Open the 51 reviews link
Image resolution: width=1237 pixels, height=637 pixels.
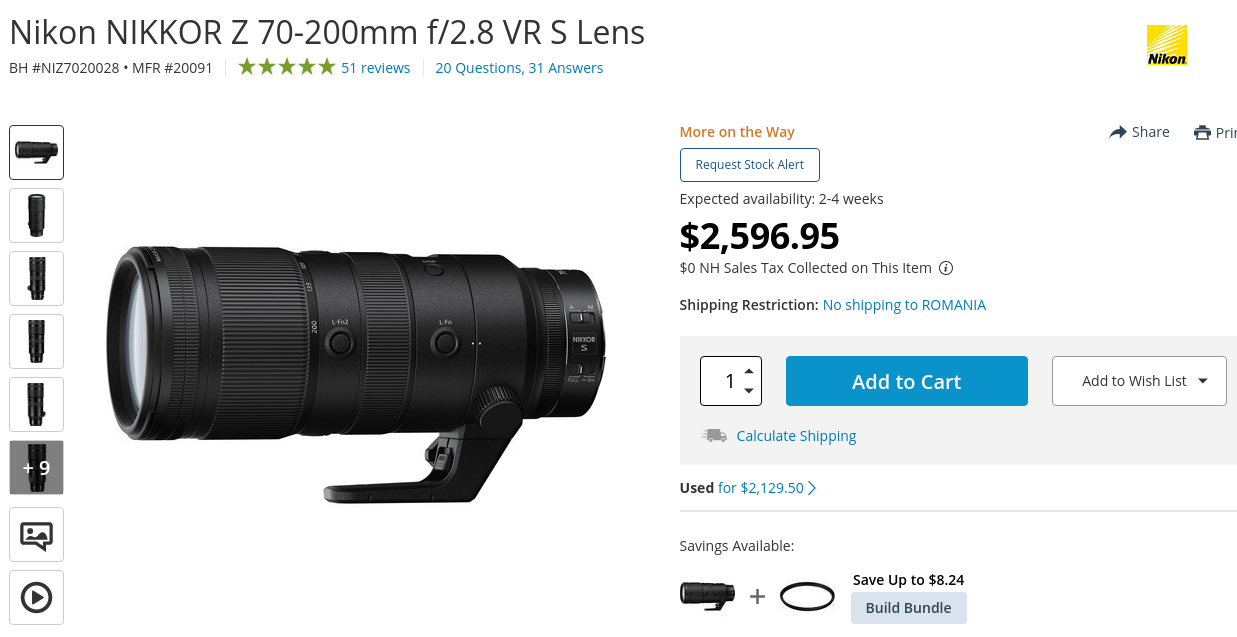(x=375, y=68)
